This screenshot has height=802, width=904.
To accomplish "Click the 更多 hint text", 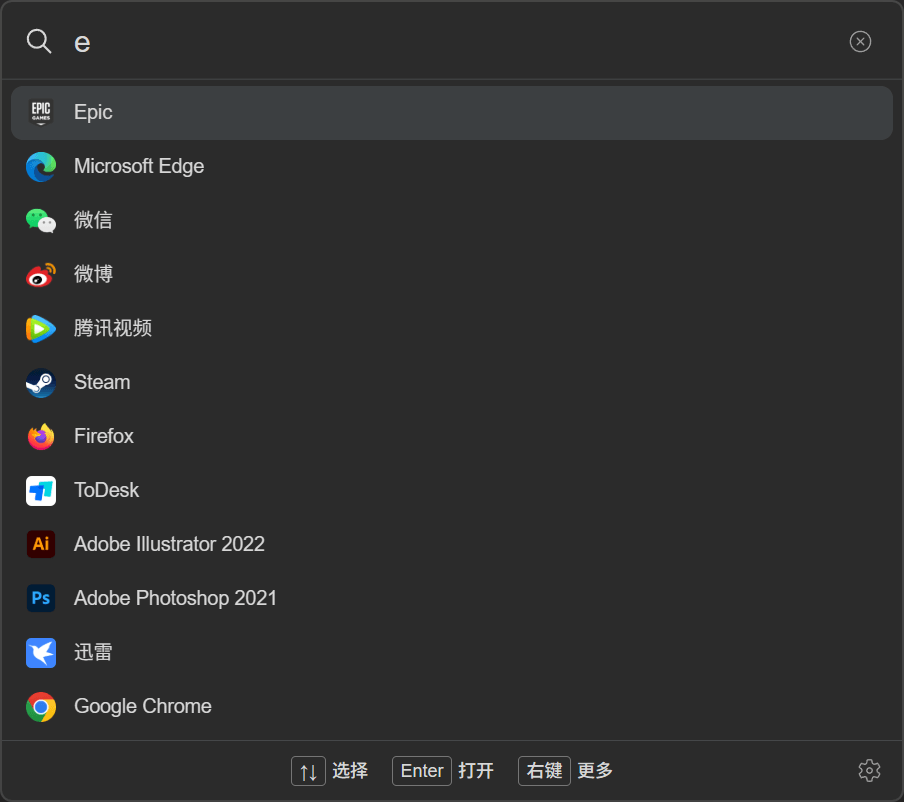I will (595, 771).
